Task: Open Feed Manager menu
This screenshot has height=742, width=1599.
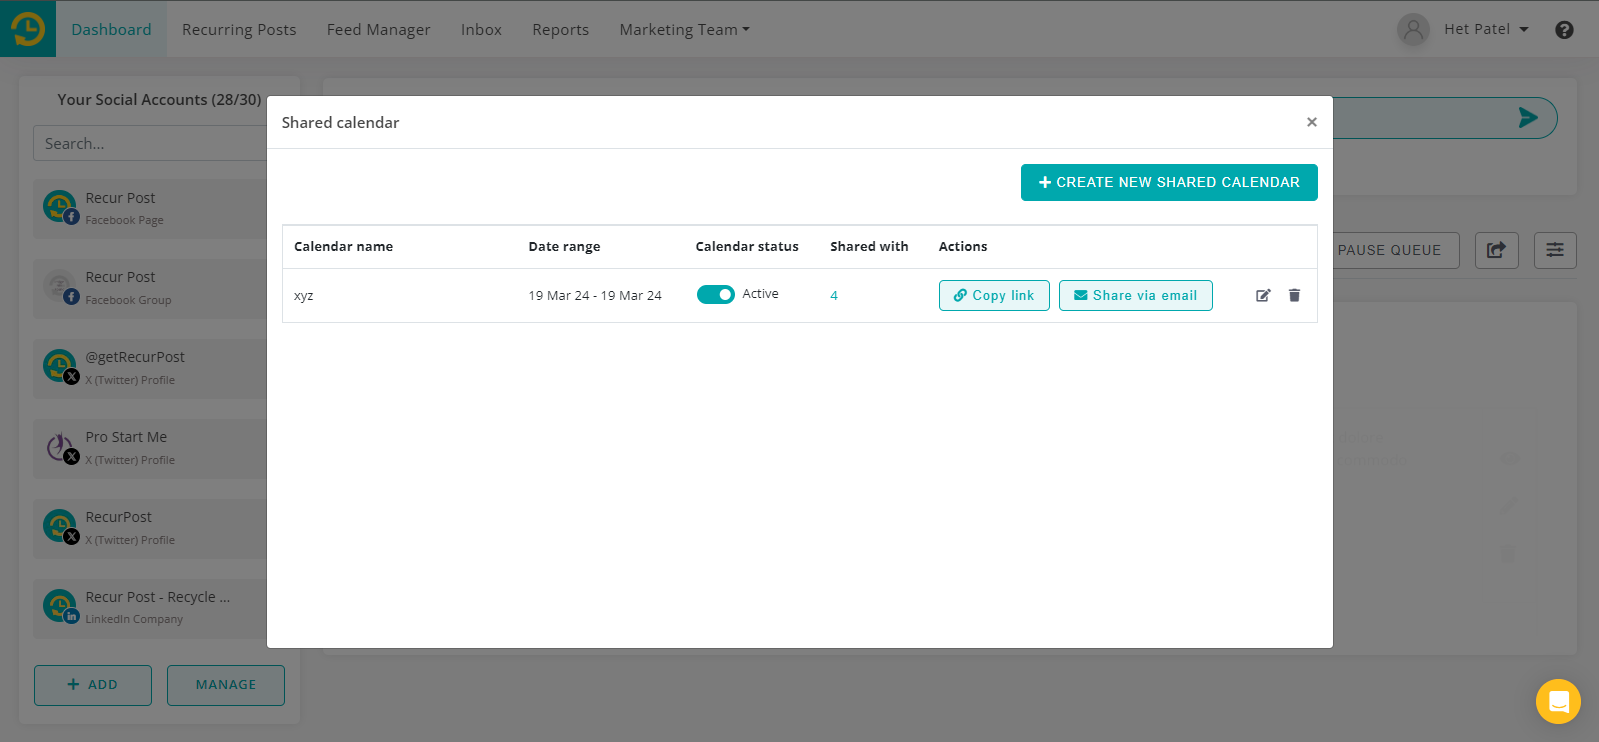Action: tap(378, 30)
